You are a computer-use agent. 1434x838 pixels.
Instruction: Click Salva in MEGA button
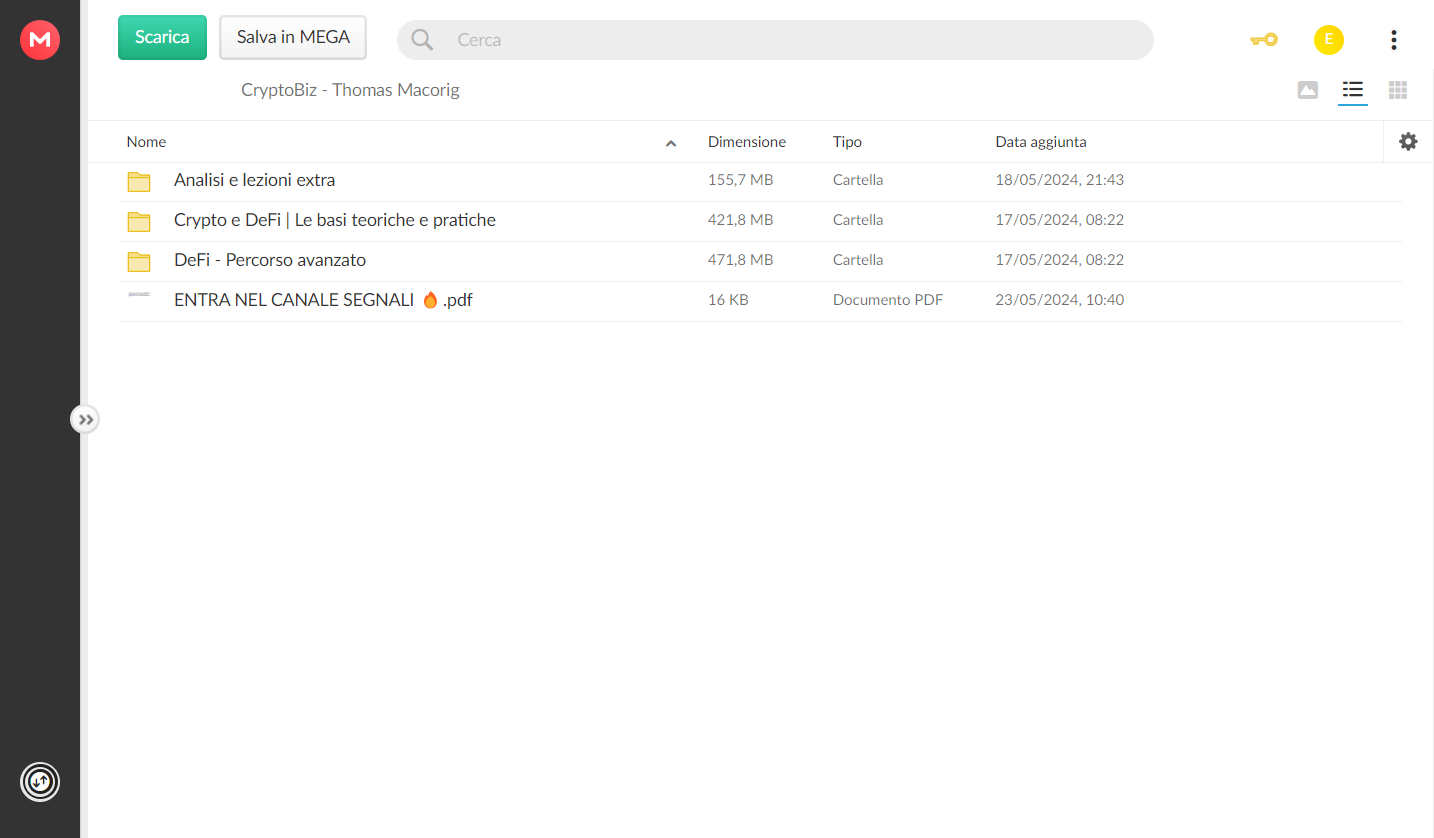point(293,37)
